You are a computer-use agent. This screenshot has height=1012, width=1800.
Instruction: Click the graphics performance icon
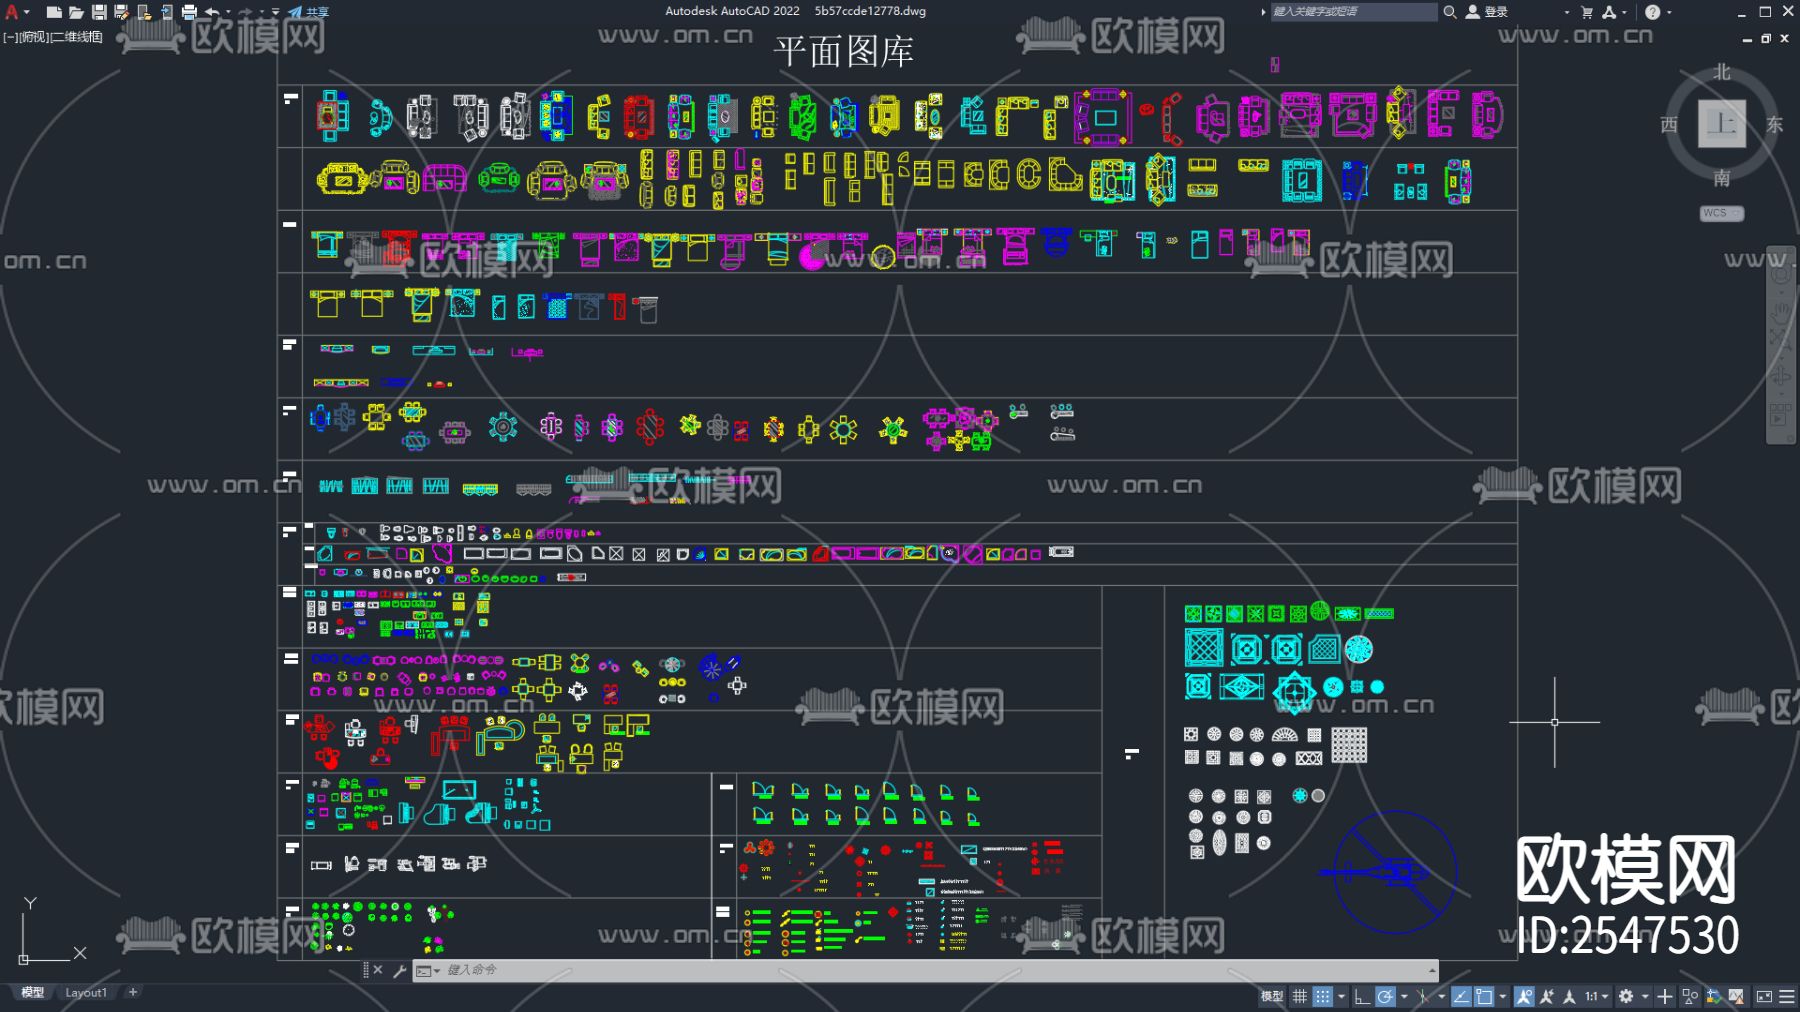pyautogui.click(x=1714, y=996)
